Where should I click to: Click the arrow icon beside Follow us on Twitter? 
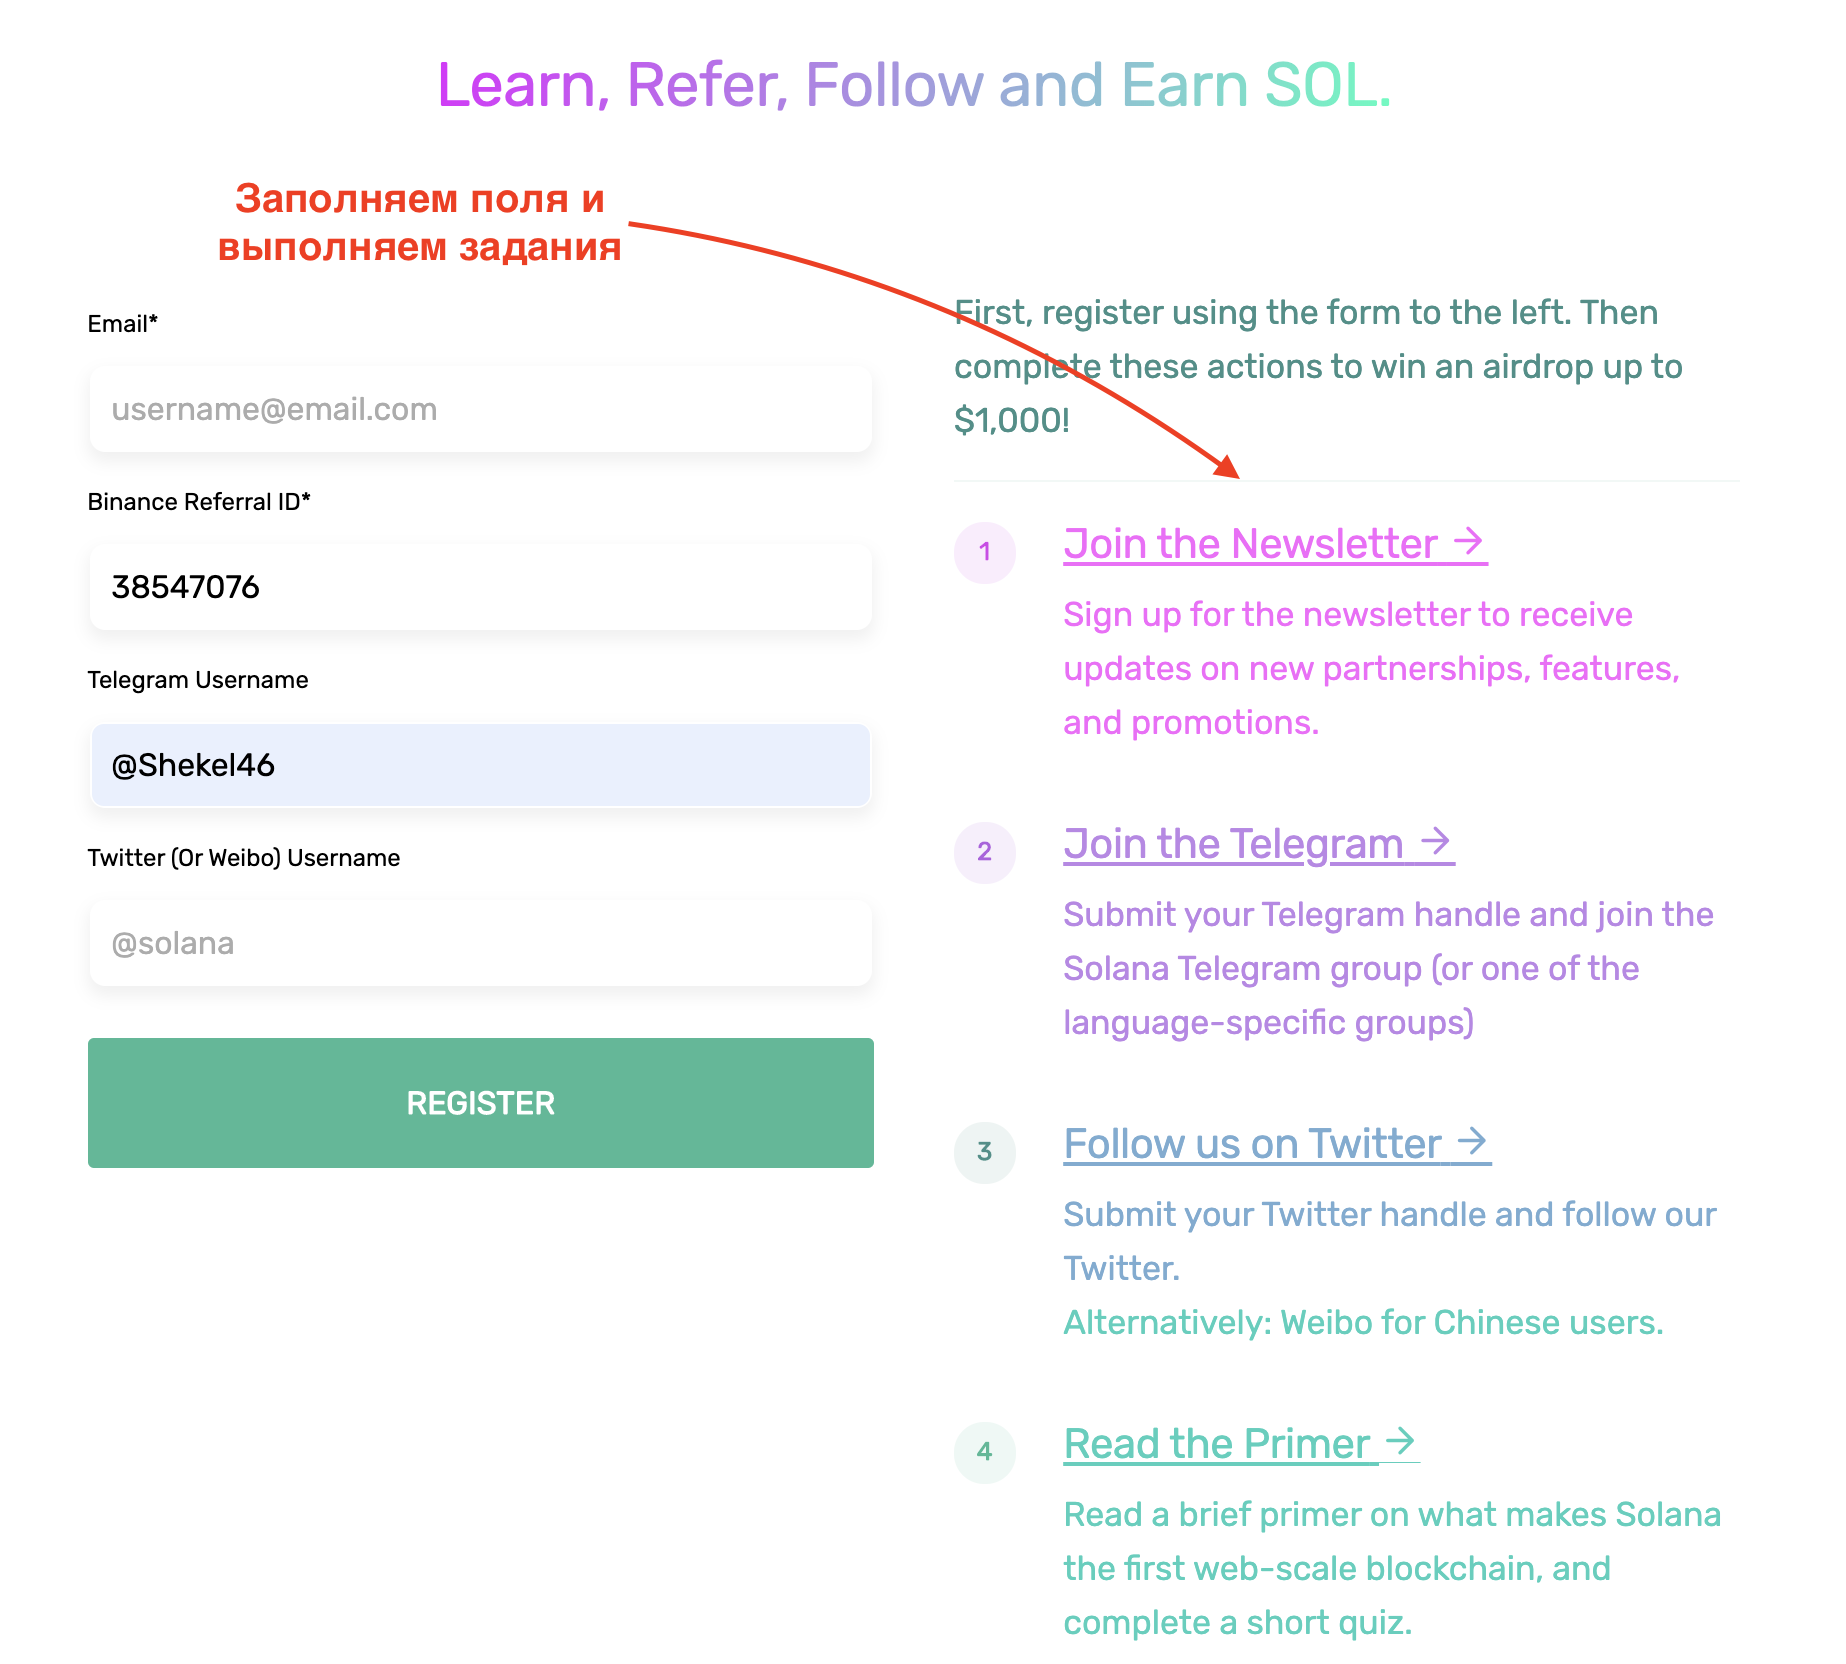pyautogui.click(x=1472, y=1142)
